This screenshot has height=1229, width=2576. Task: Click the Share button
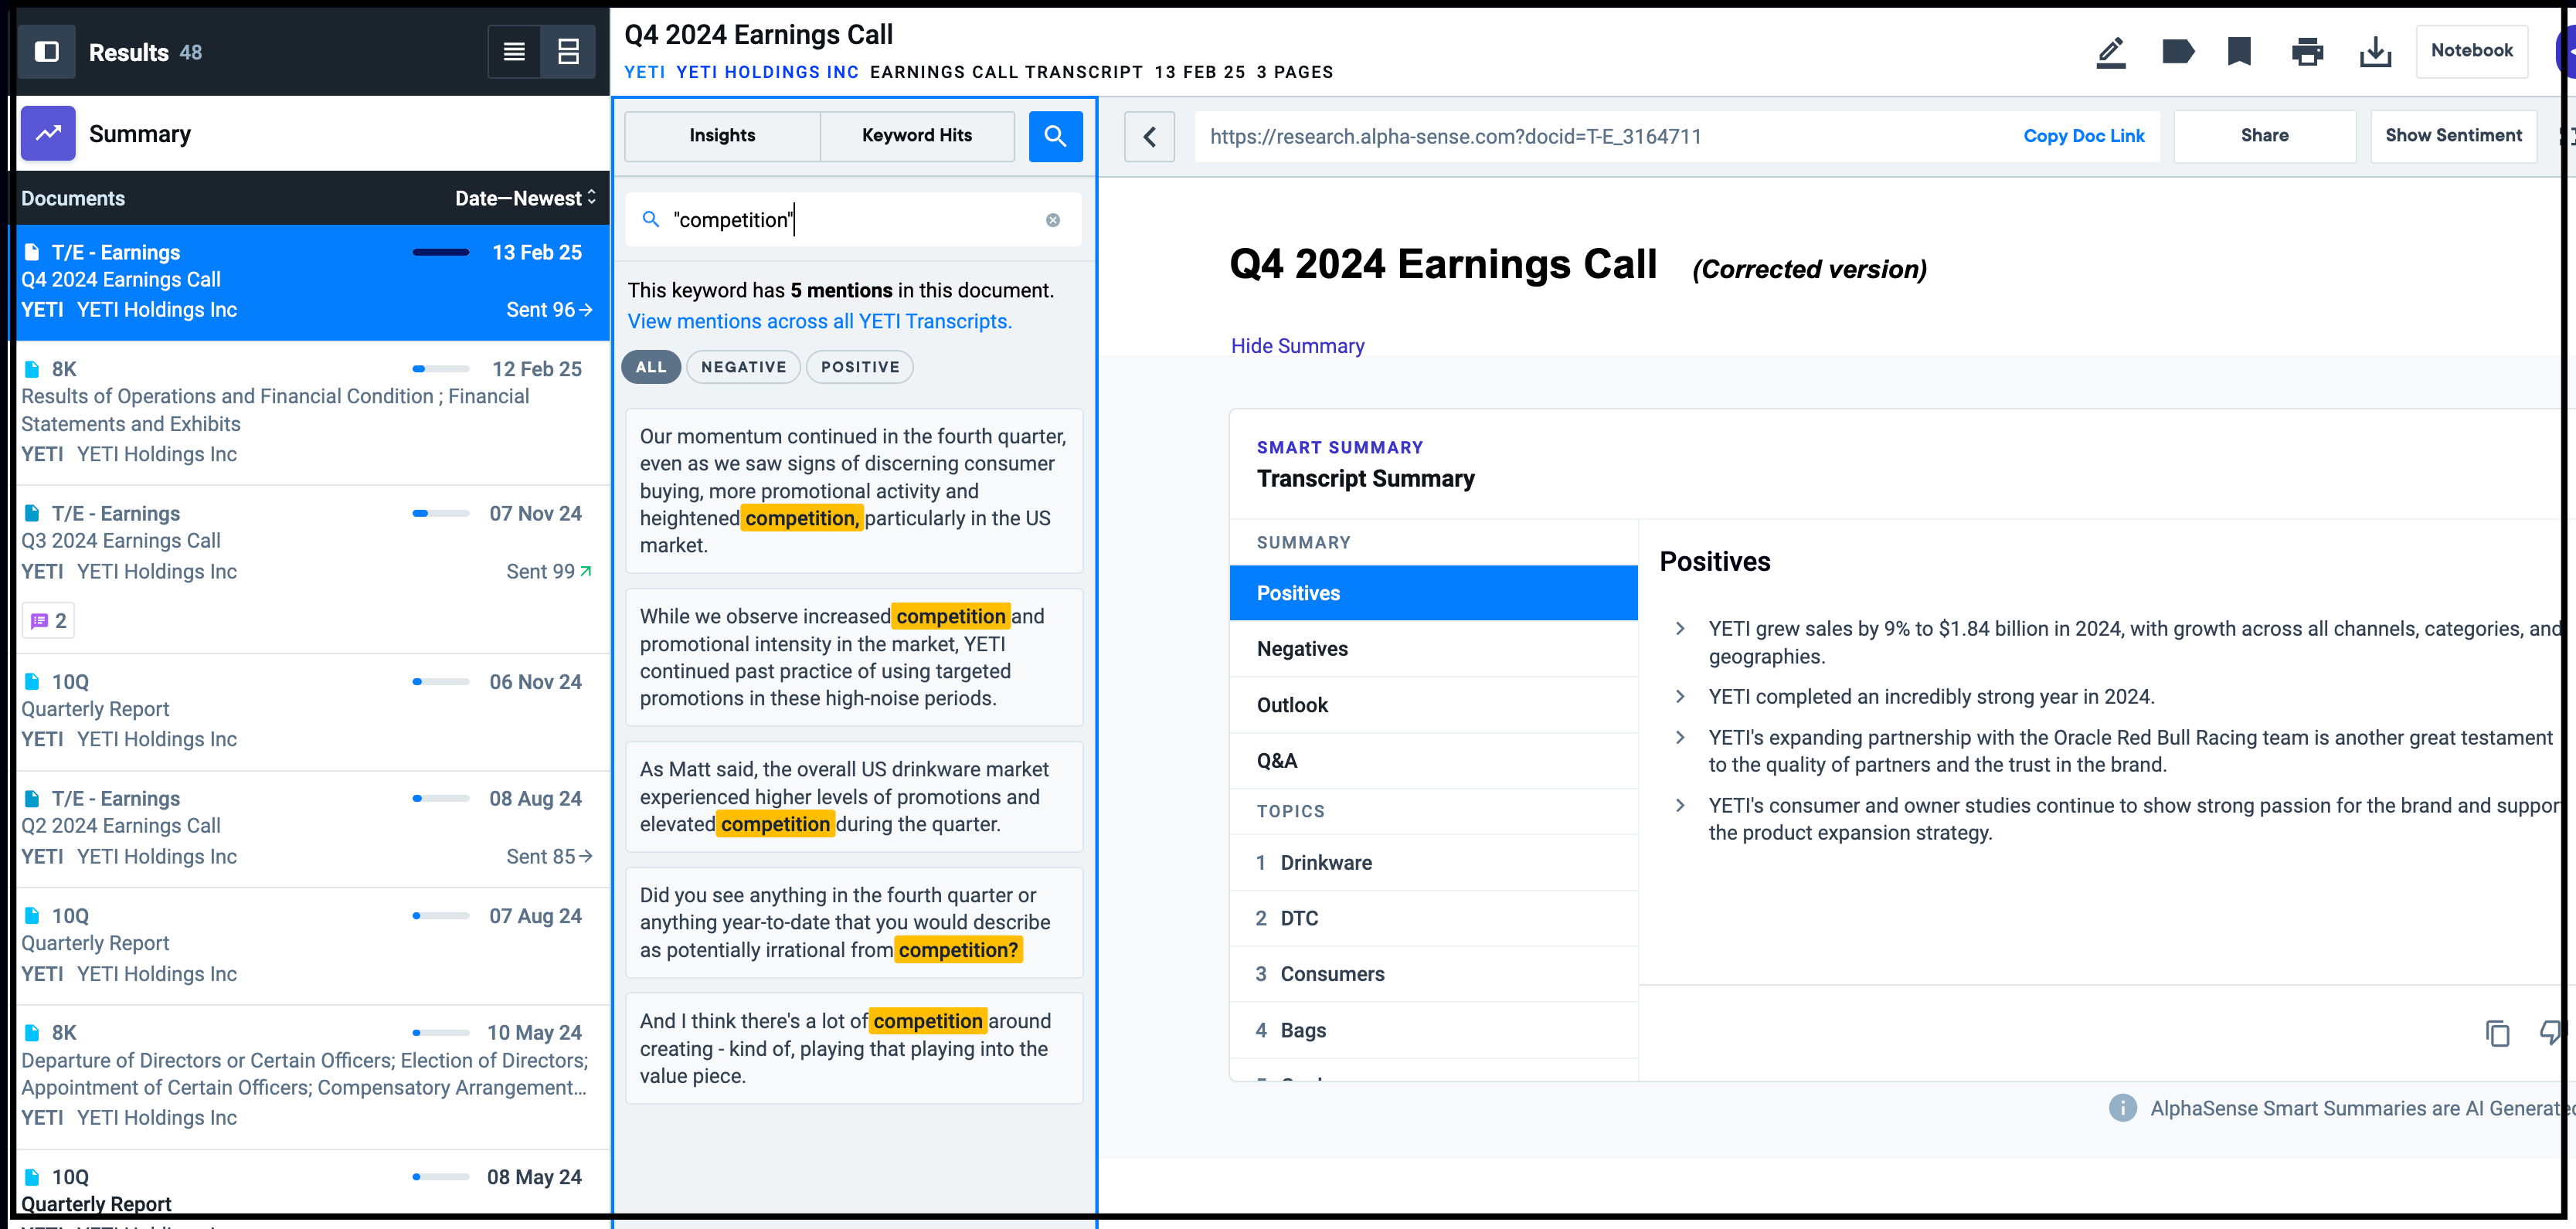click(x=2264, y=136)
